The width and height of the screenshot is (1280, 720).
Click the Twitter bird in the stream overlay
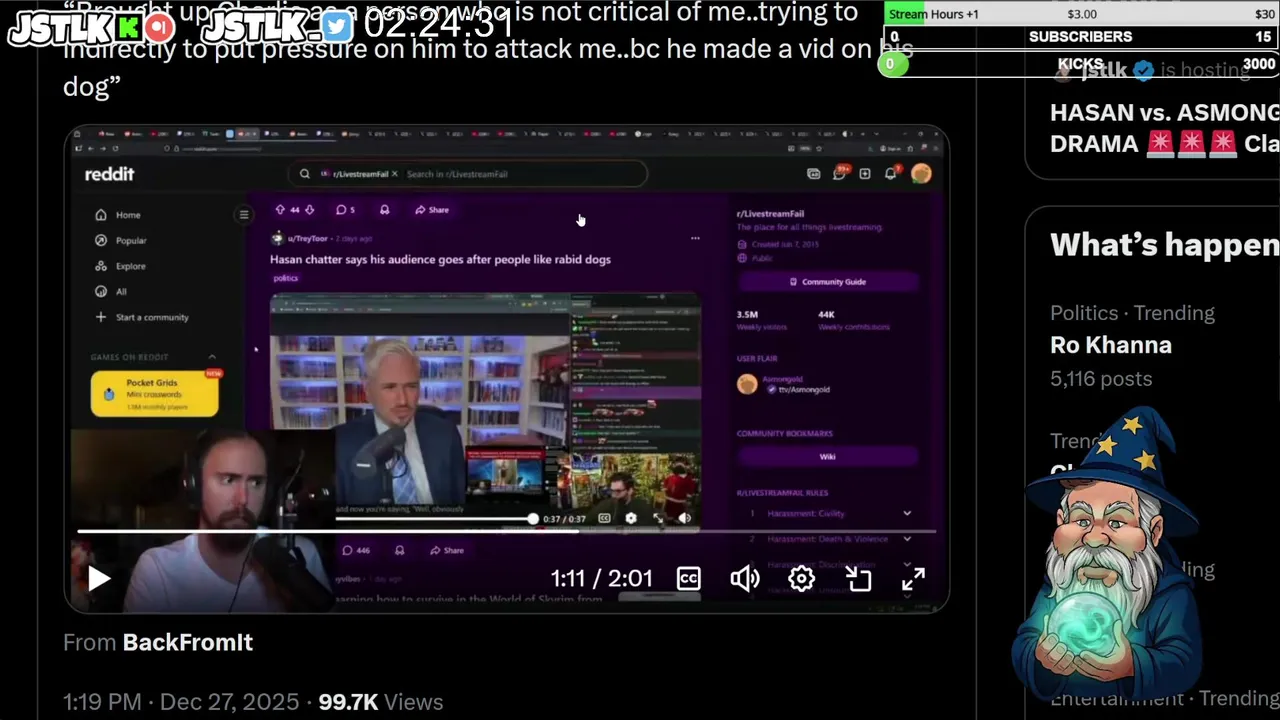[338, 27]
